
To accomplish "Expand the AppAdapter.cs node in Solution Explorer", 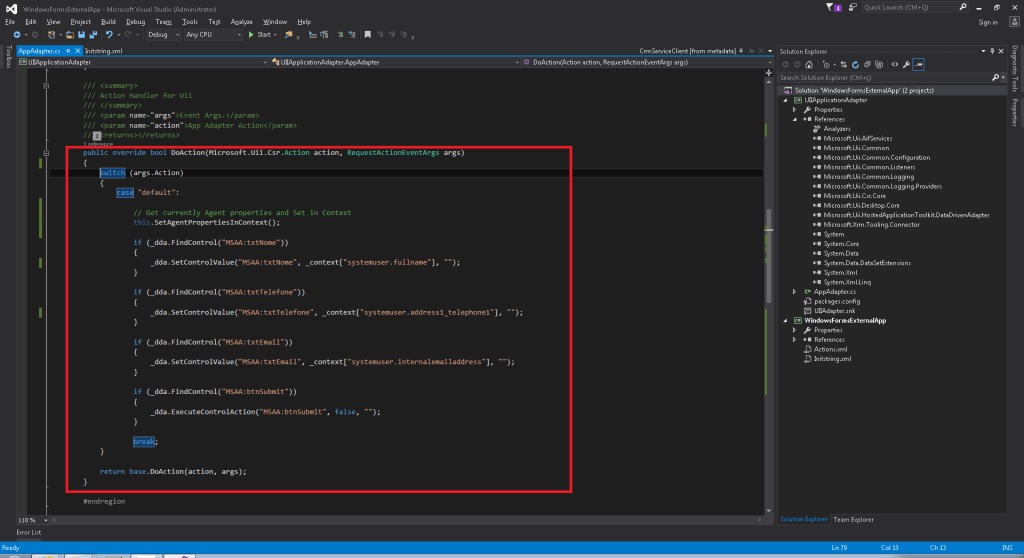I will (795, 291).
